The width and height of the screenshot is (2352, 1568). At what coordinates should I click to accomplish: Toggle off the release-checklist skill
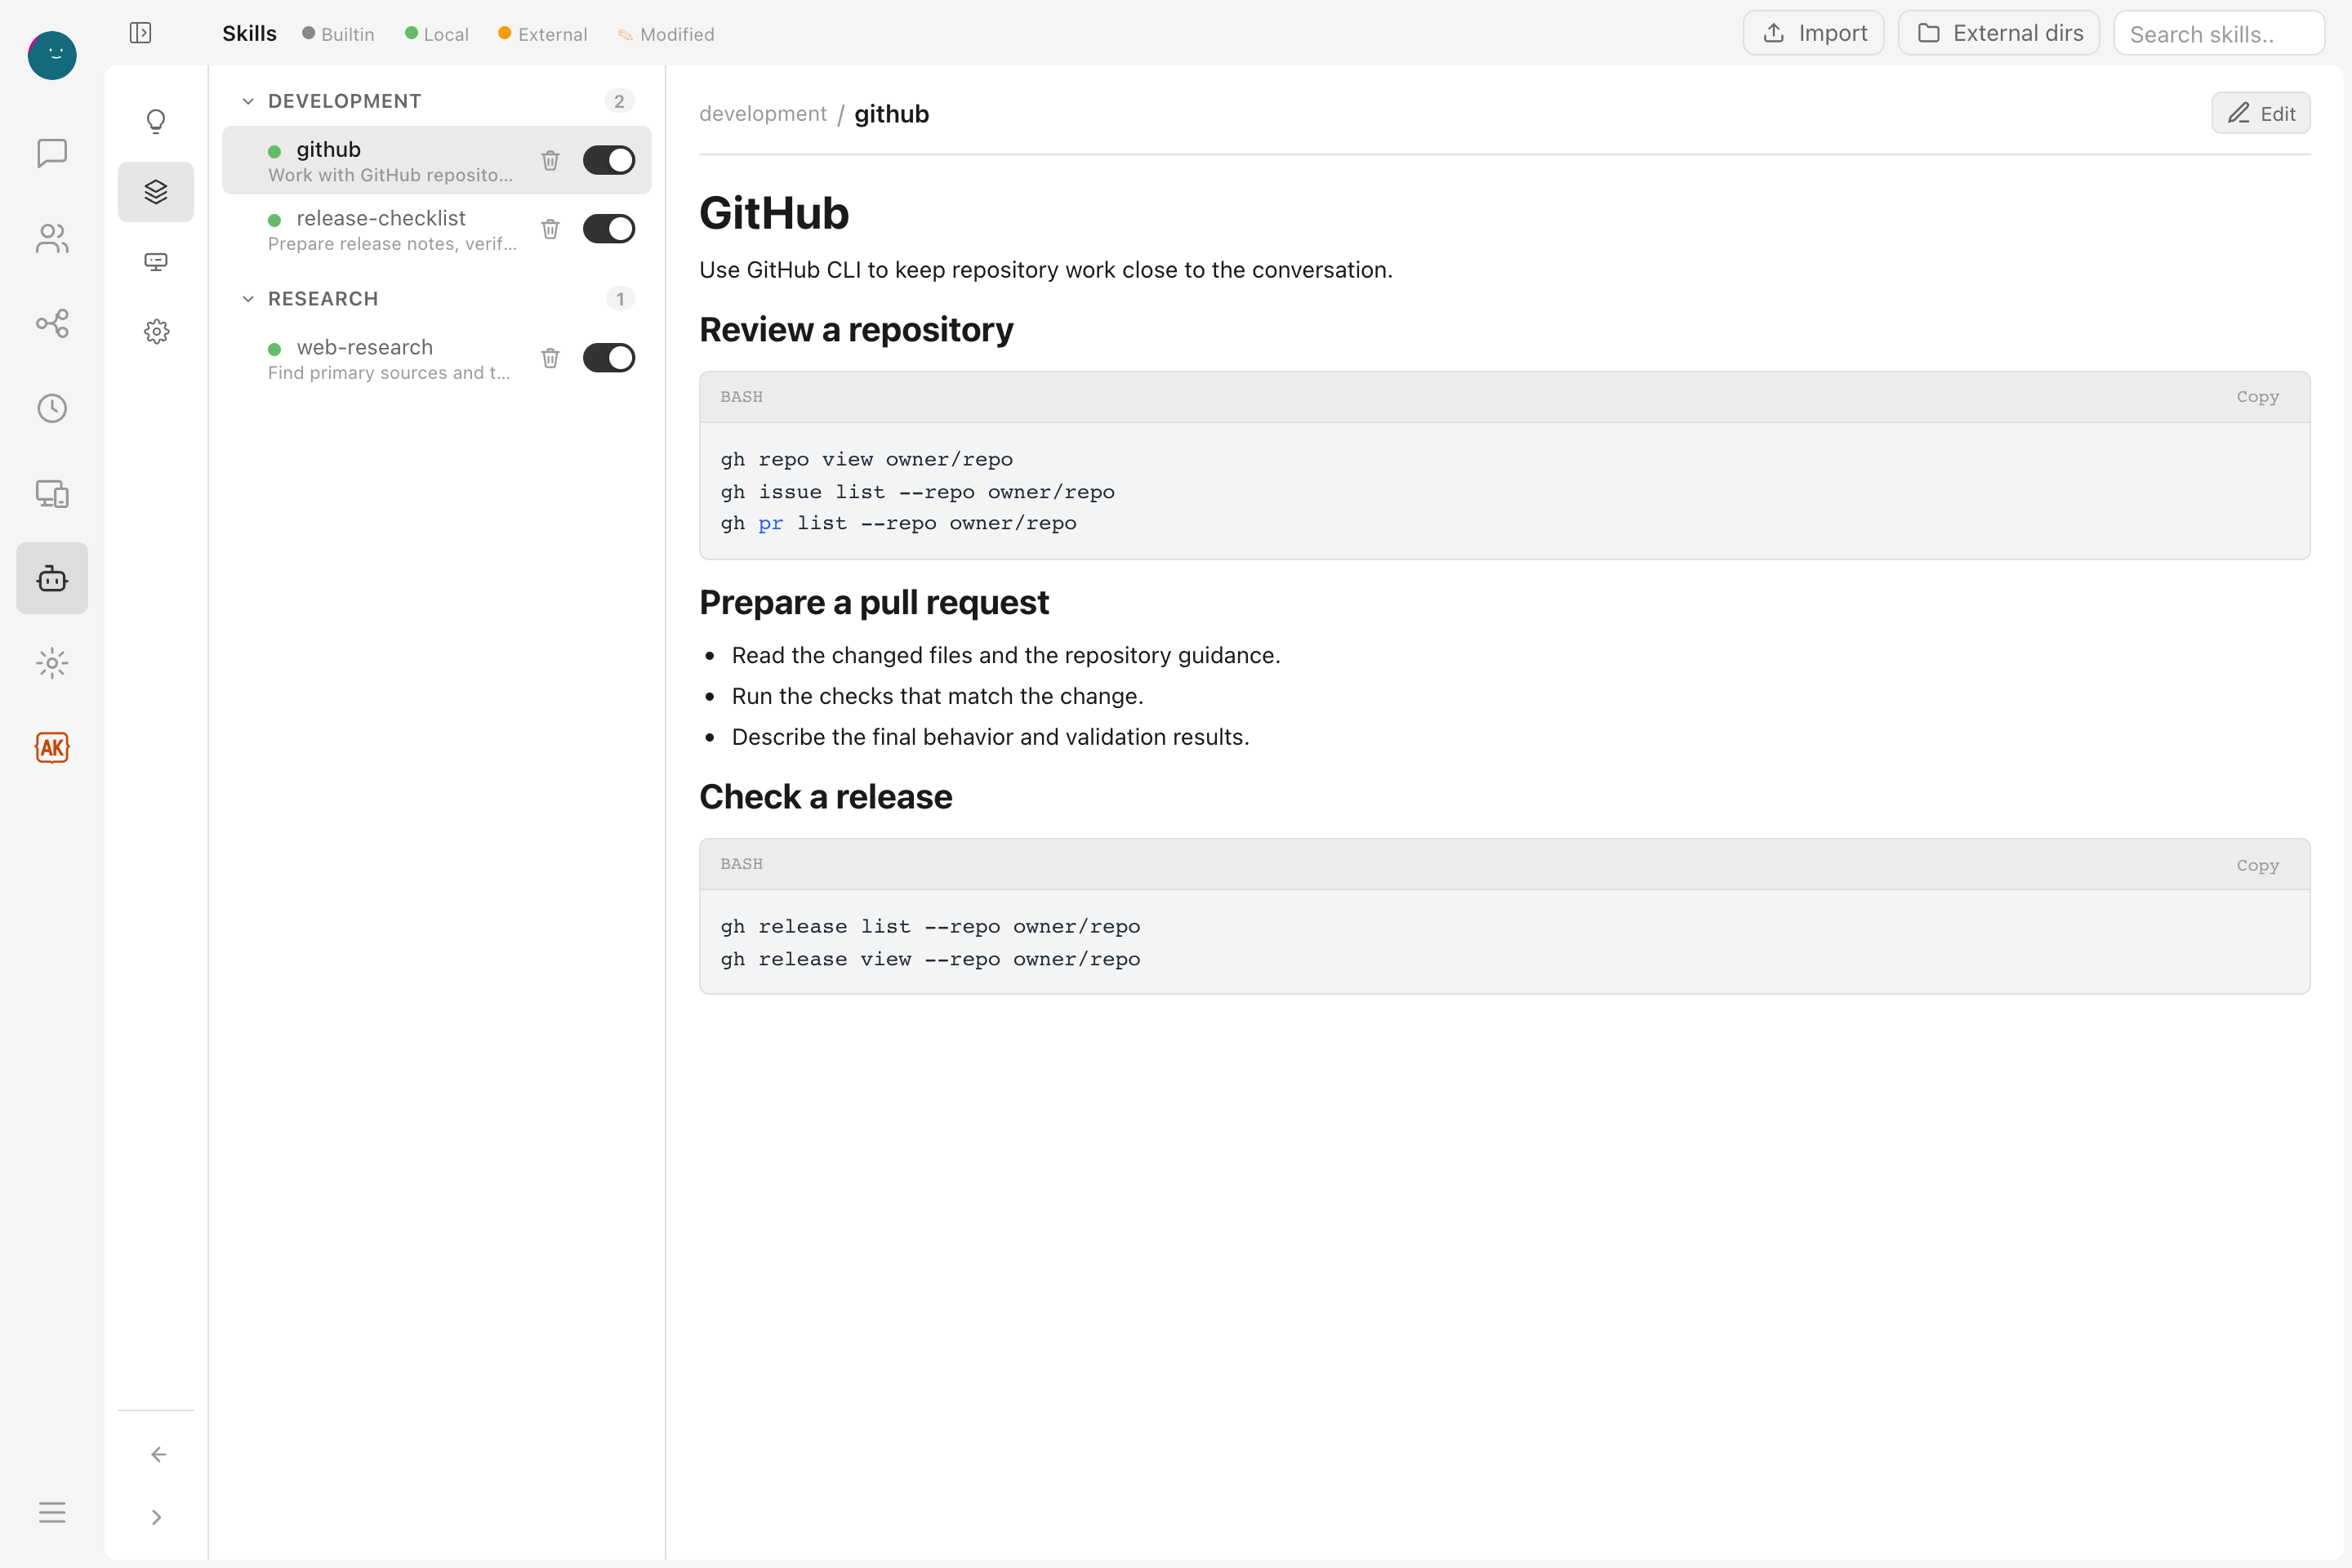pyautogui.click(x=609, y=229)
